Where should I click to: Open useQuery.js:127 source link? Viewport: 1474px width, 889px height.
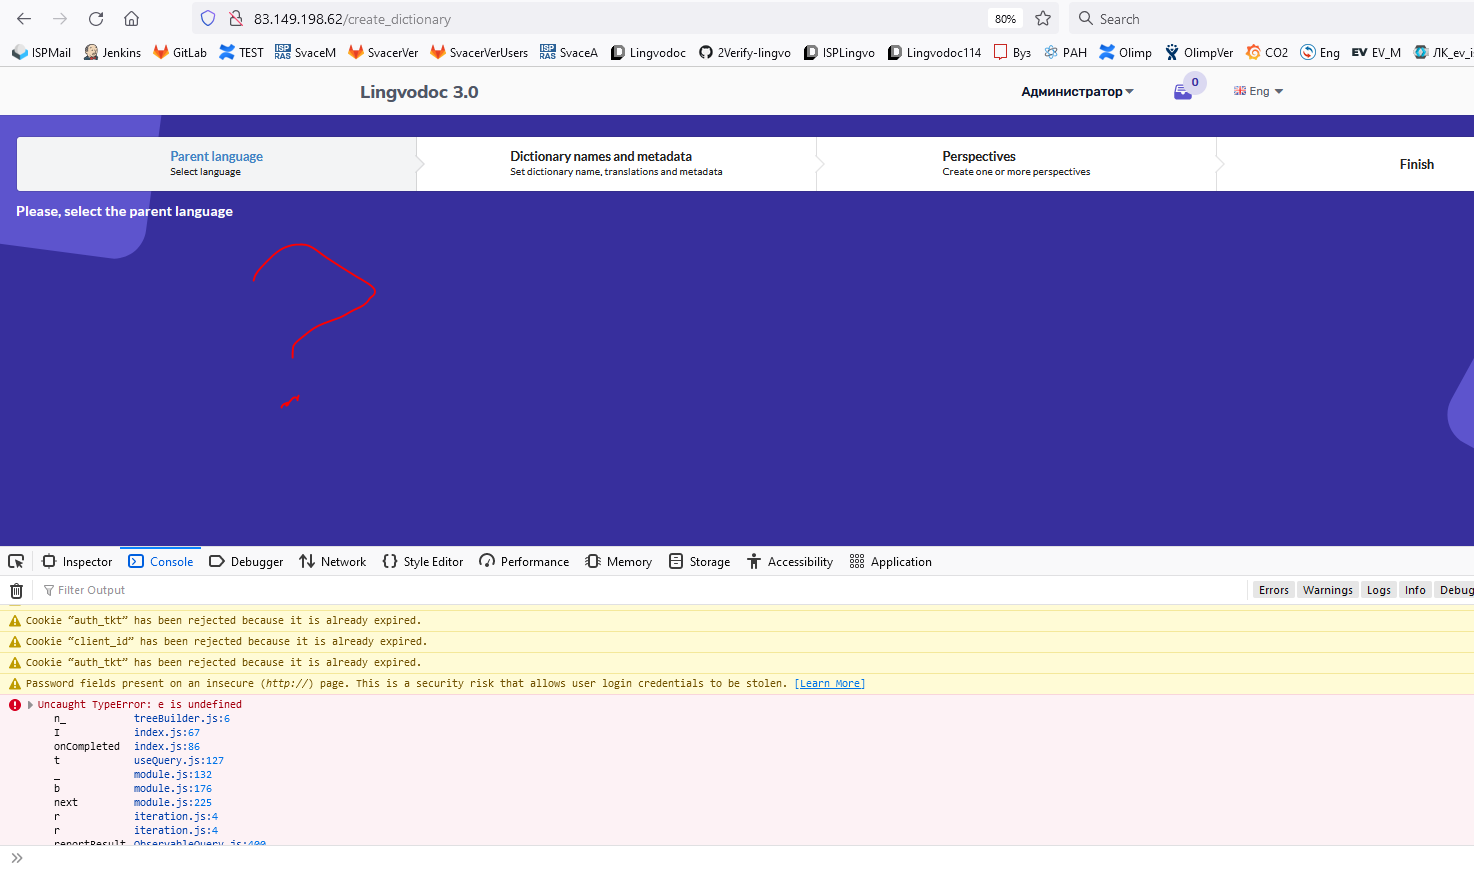point(179,761)
